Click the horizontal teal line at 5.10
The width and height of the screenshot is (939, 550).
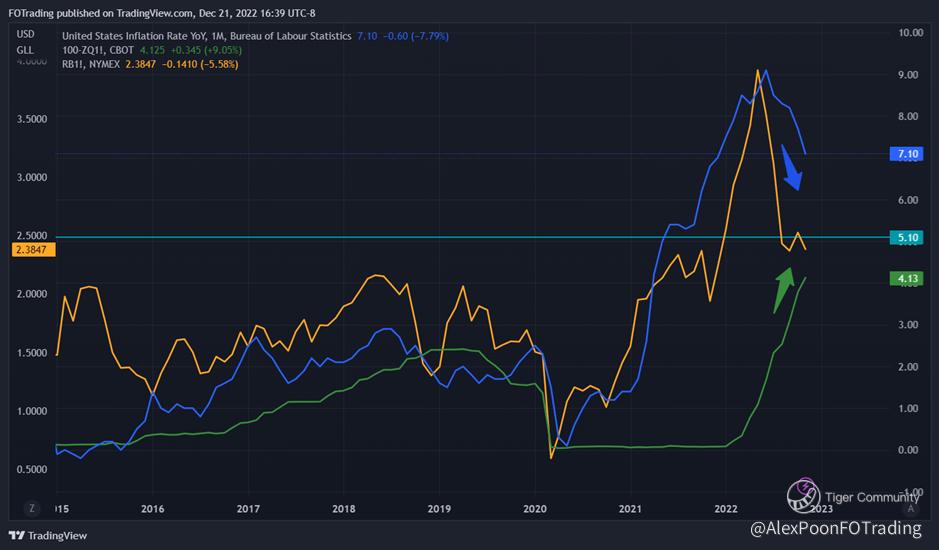coord(300,237)
